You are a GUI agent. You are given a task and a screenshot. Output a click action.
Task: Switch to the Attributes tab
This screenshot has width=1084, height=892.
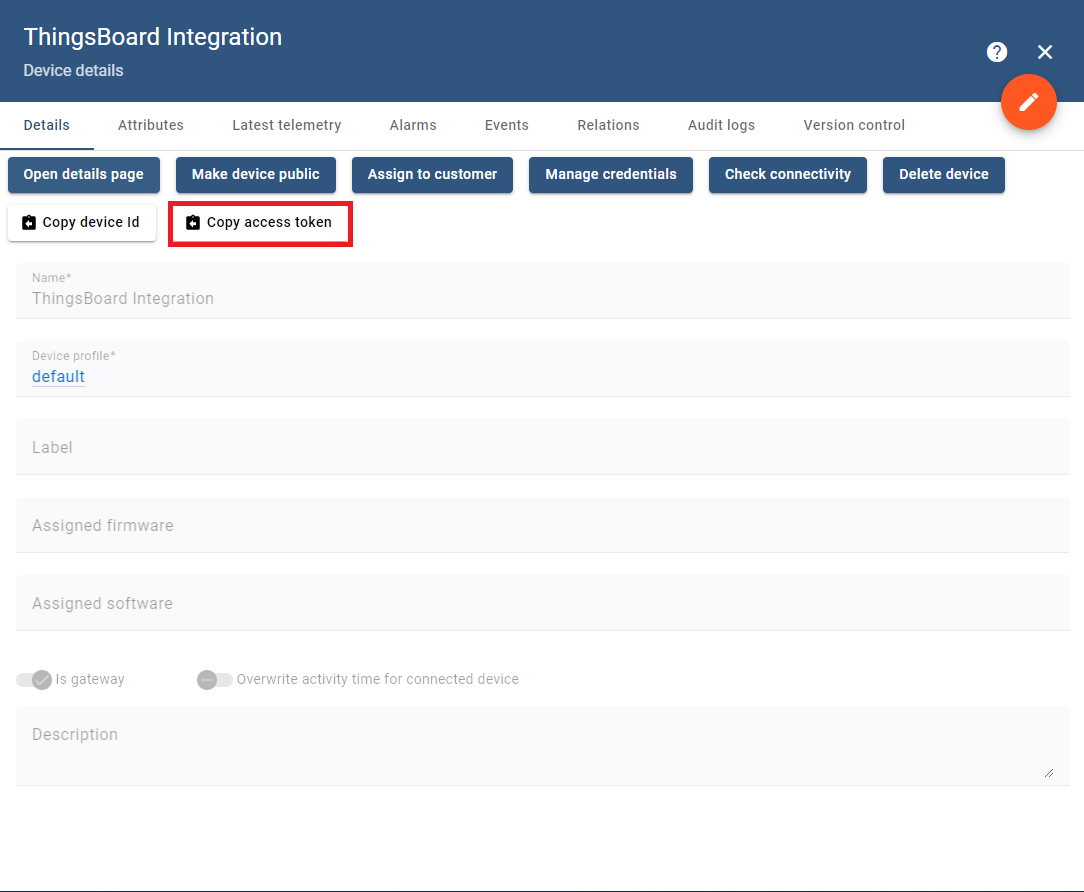click(150, 125)
